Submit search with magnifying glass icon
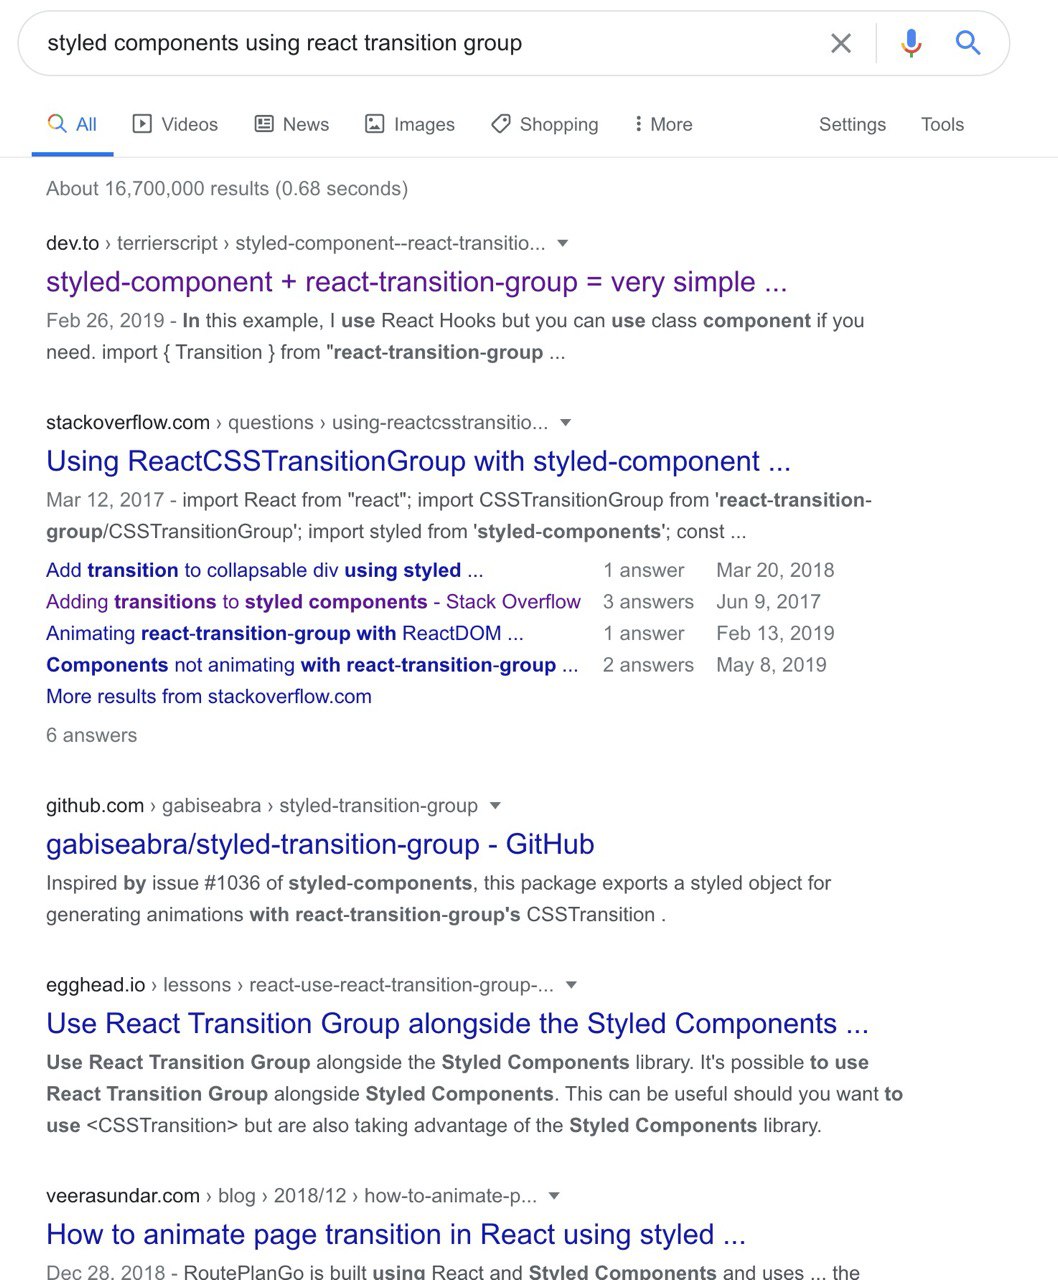The height and width of the screenshot is (1280, 1058). (967, 42)
